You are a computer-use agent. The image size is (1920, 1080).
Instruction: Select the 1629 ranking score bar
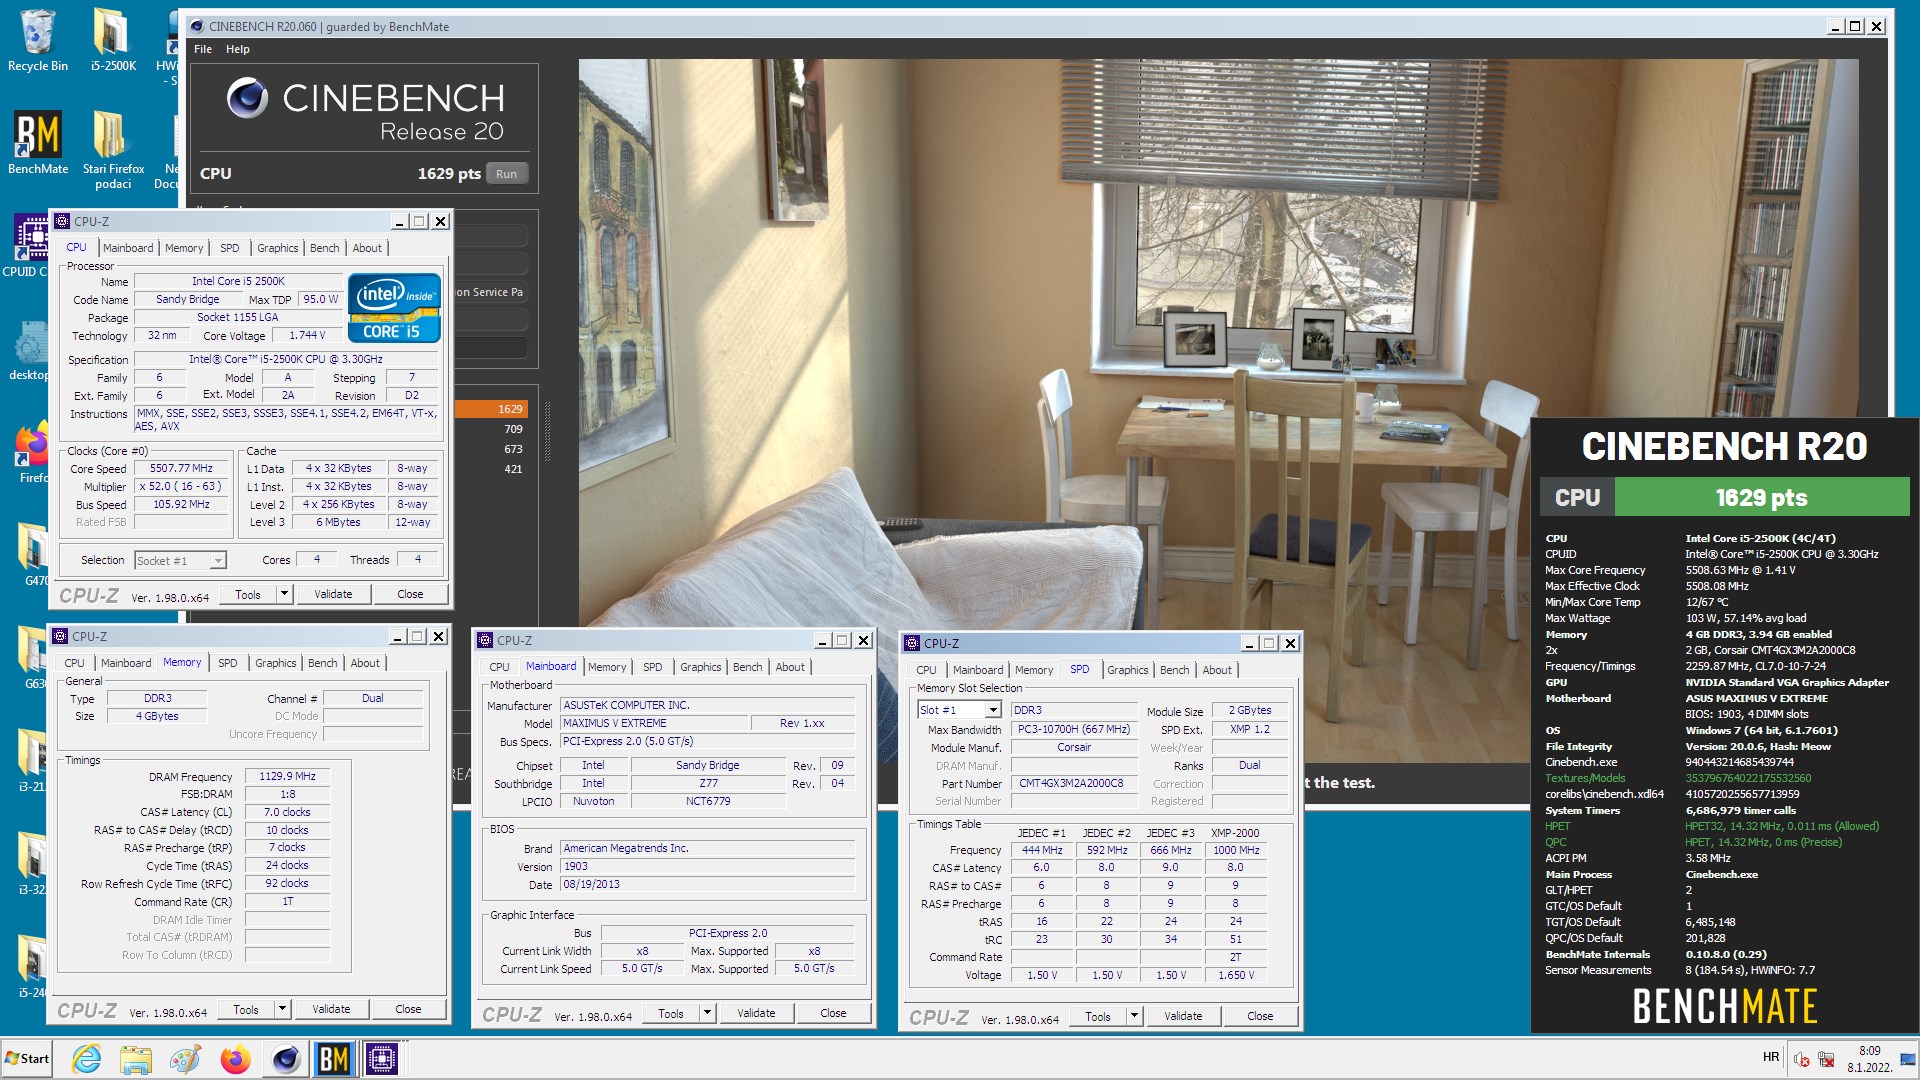[x=491, y=409]
